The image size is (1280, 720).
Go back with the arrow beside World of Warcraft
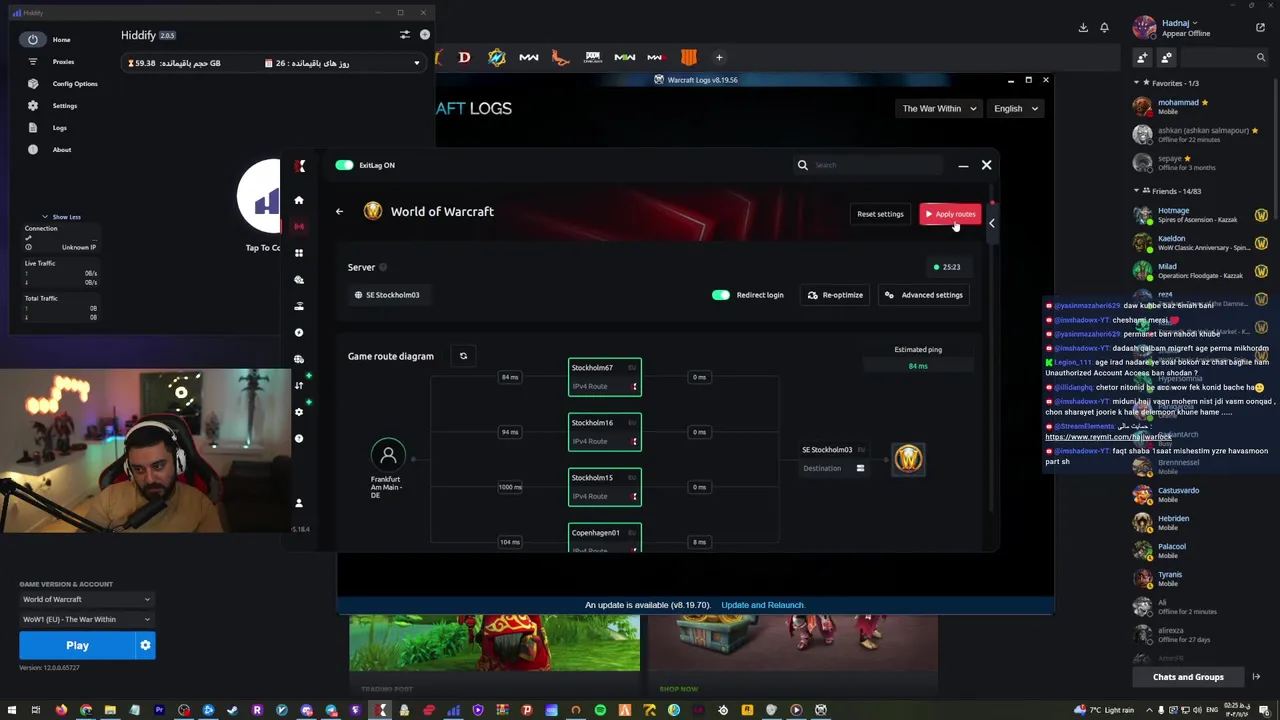[339, 211]
